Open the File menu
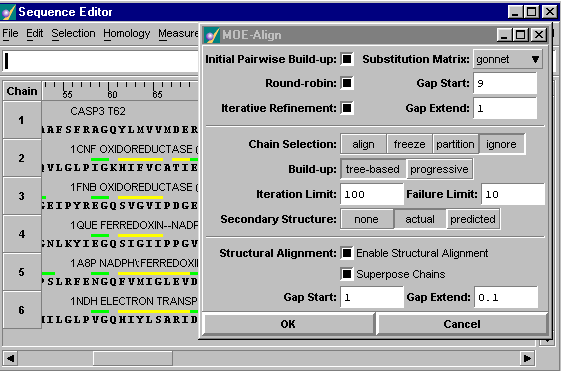The image size is (561, 371). 10,34
